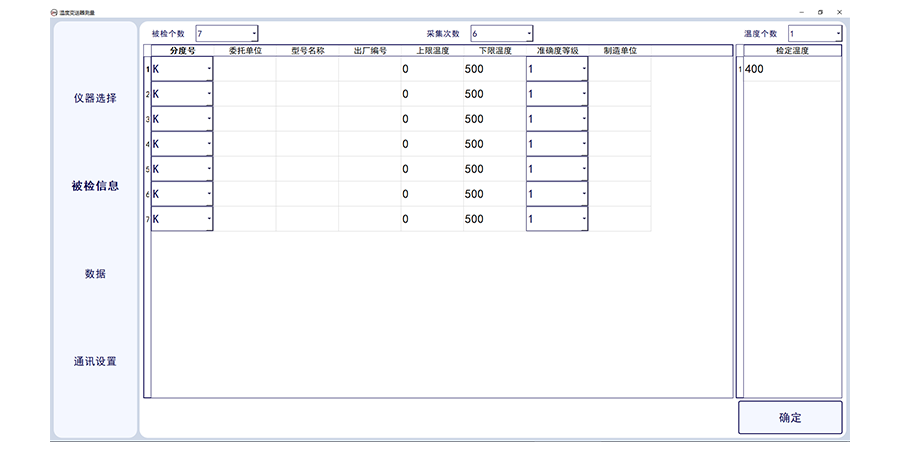Open the 温度个数 dropdown
The height and width of the screenshot is (450, 900).
[836, 34]
